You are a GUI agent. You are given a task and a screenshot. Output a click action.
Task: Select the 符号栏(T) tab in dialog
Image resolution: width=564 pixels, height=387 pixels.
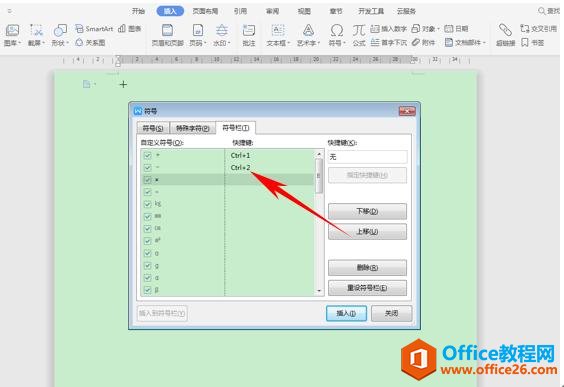click(x=236, y=128)
